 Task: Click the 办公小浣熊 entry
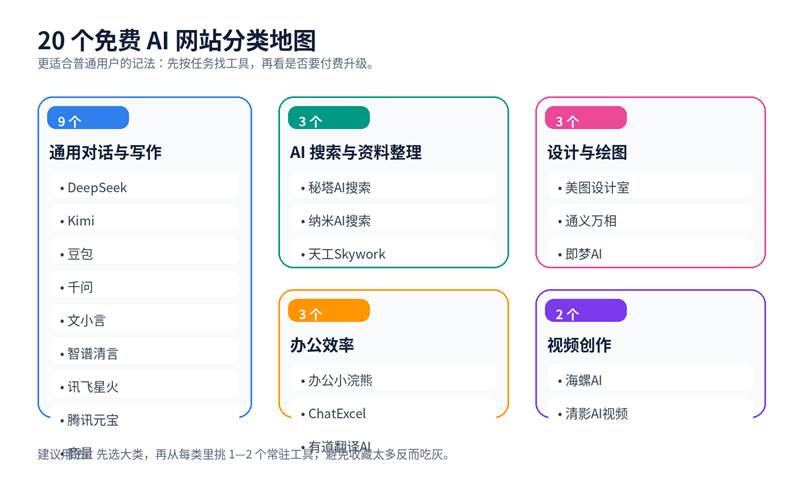(393, 380)
